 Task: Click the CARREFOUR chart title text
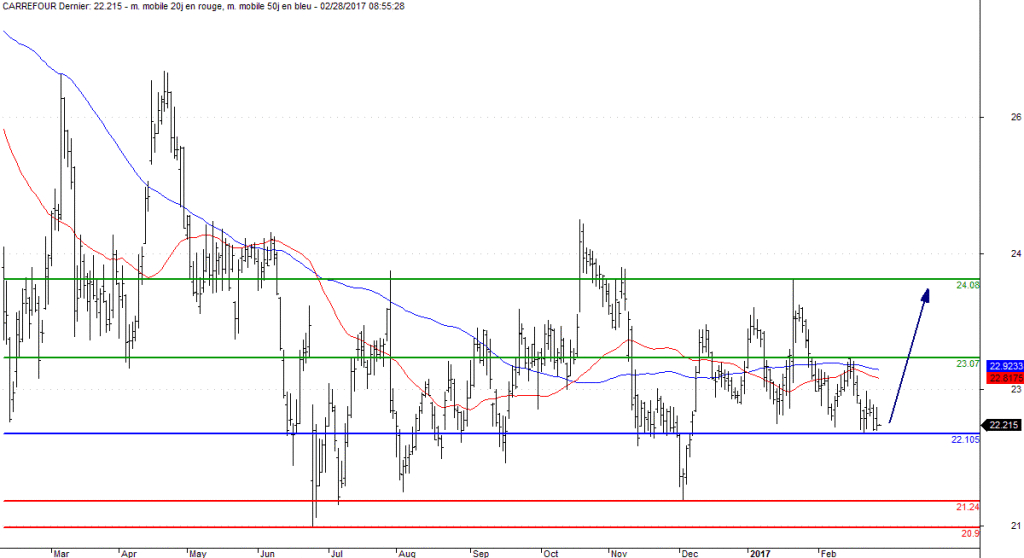pos(204,6)
